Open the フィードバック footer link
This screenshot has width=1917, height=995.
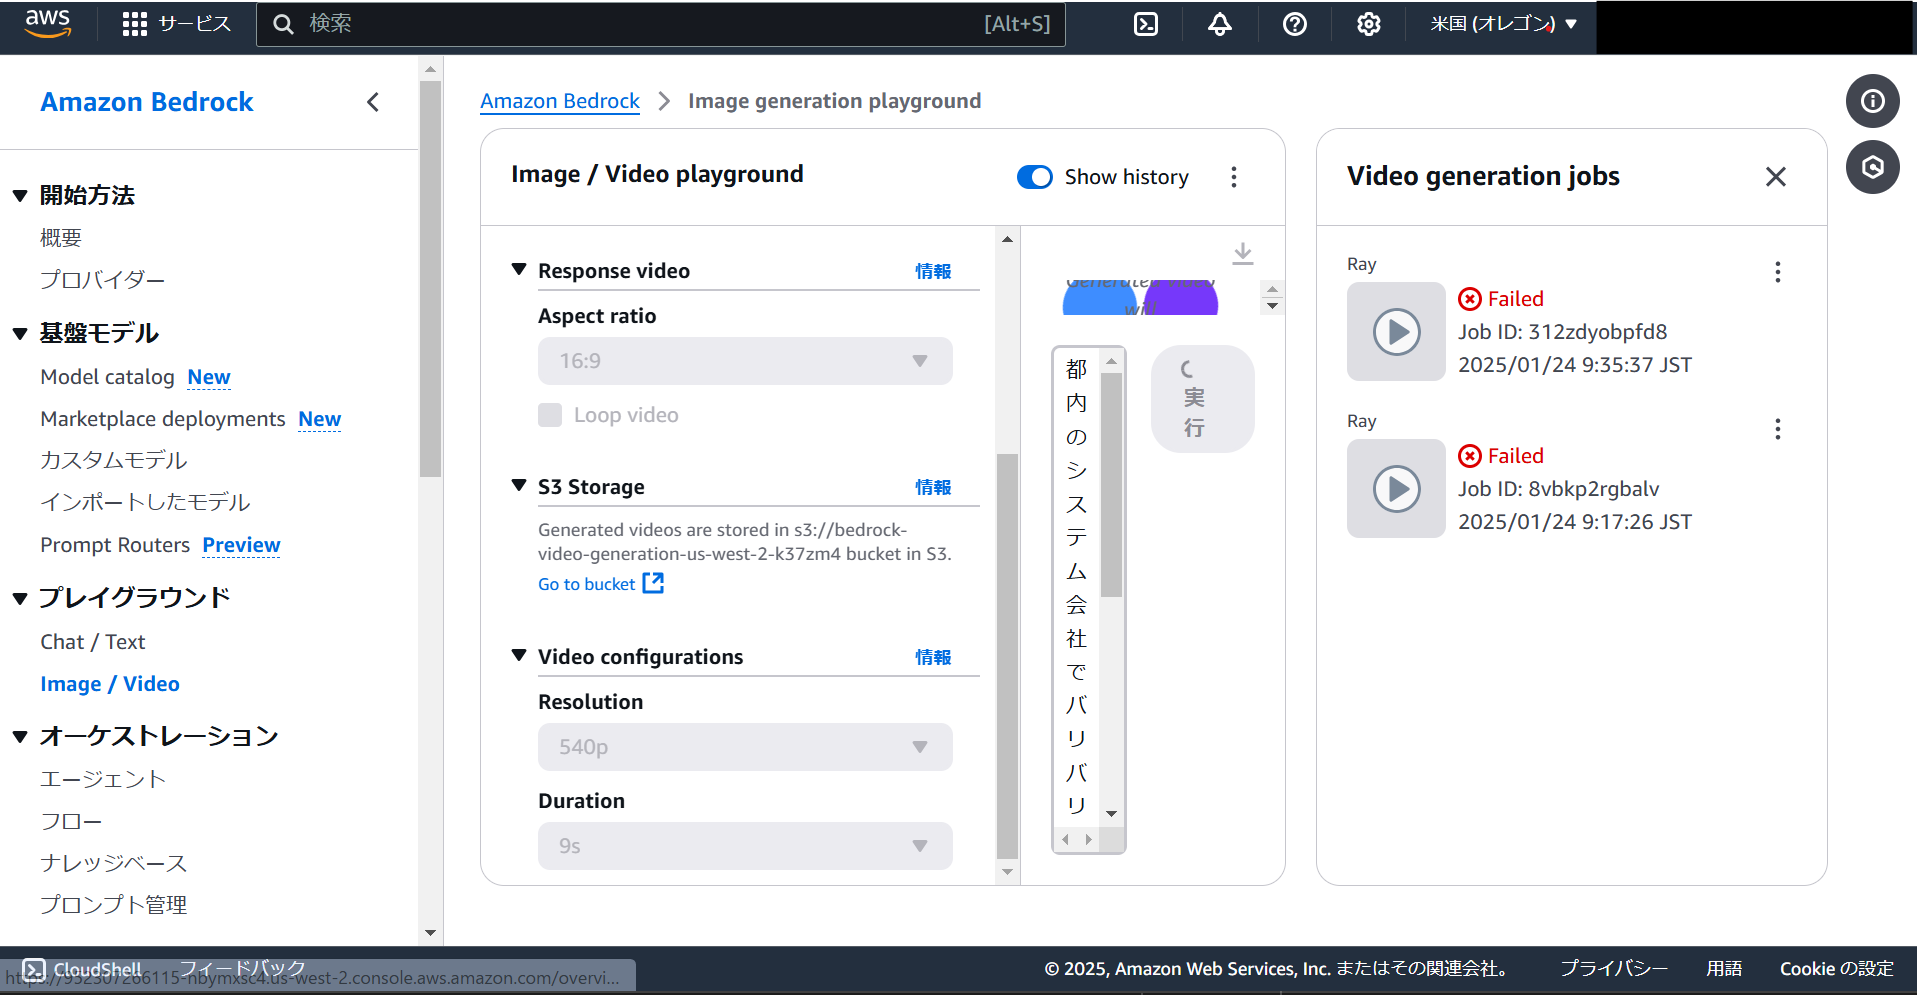coord(243,968)
